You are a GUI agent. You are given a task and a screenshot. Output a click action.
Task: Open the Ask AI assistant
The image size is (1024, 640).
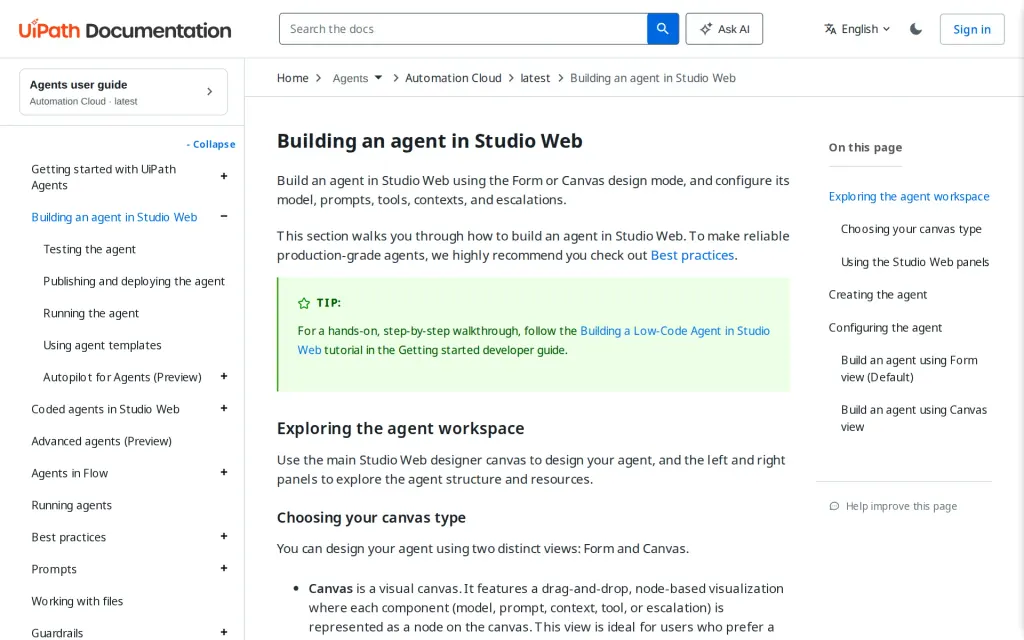tap(724, 29)
